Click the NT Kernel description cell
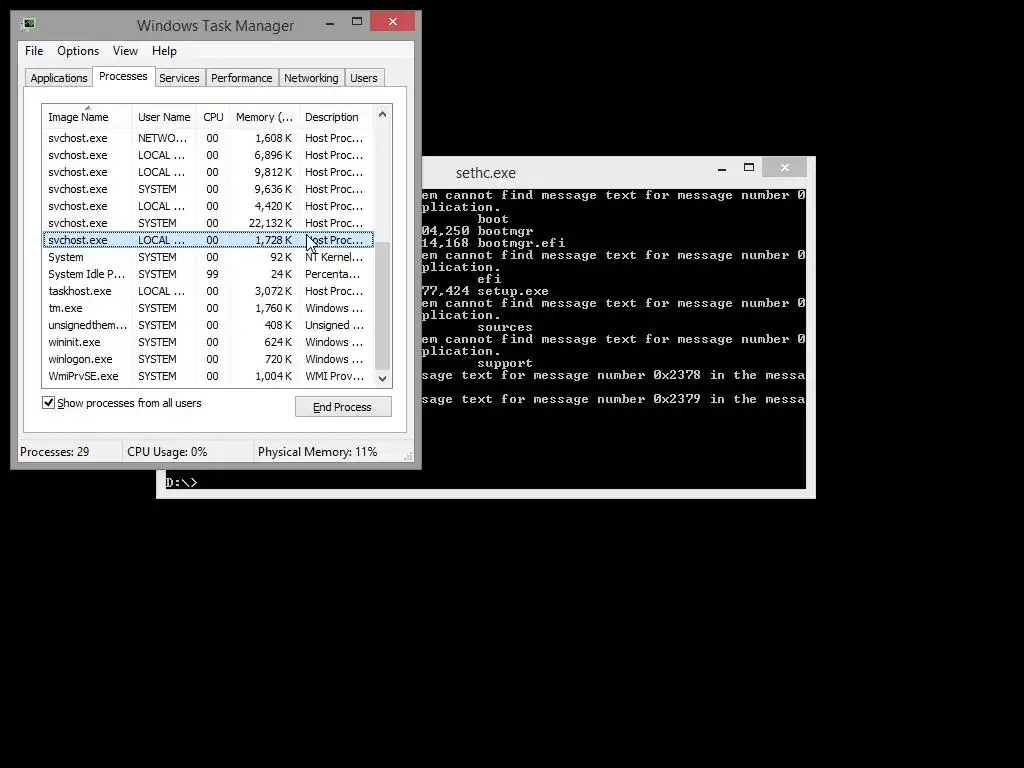 (334, 257)
